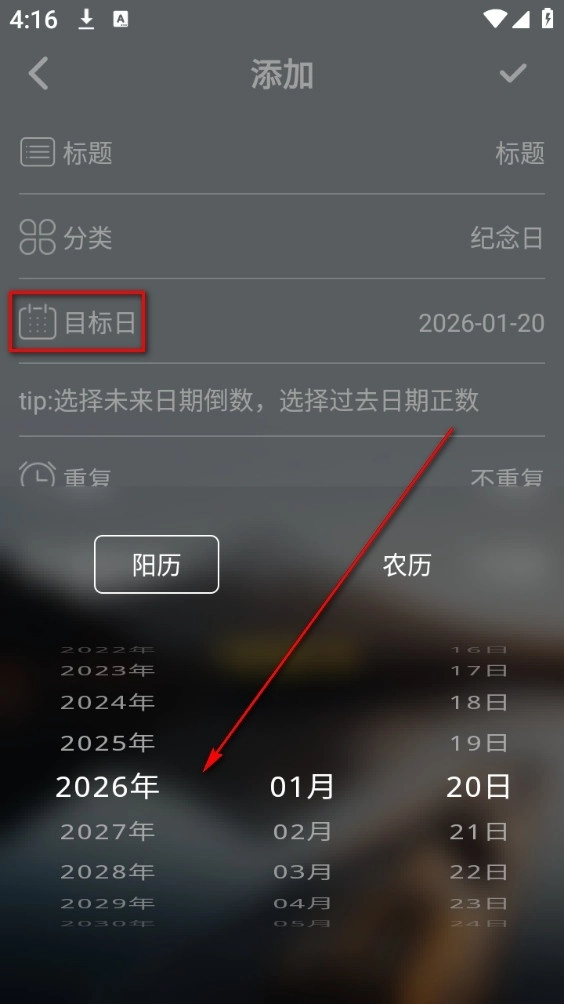The width and height of the screenshot is (564, 1004).
Task: Open the 2026-01-20 date value
Action: coord(481,323)
